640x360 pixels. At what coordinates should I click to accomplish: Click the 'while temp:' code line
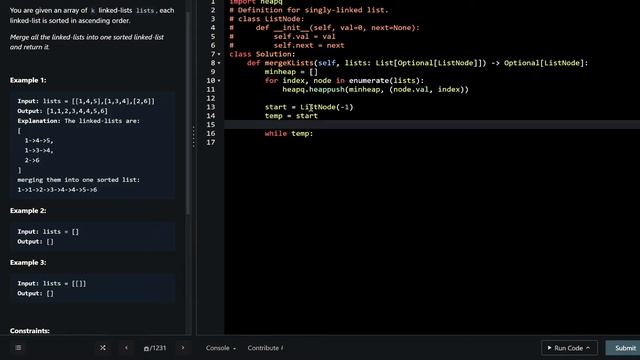[289, 133]
